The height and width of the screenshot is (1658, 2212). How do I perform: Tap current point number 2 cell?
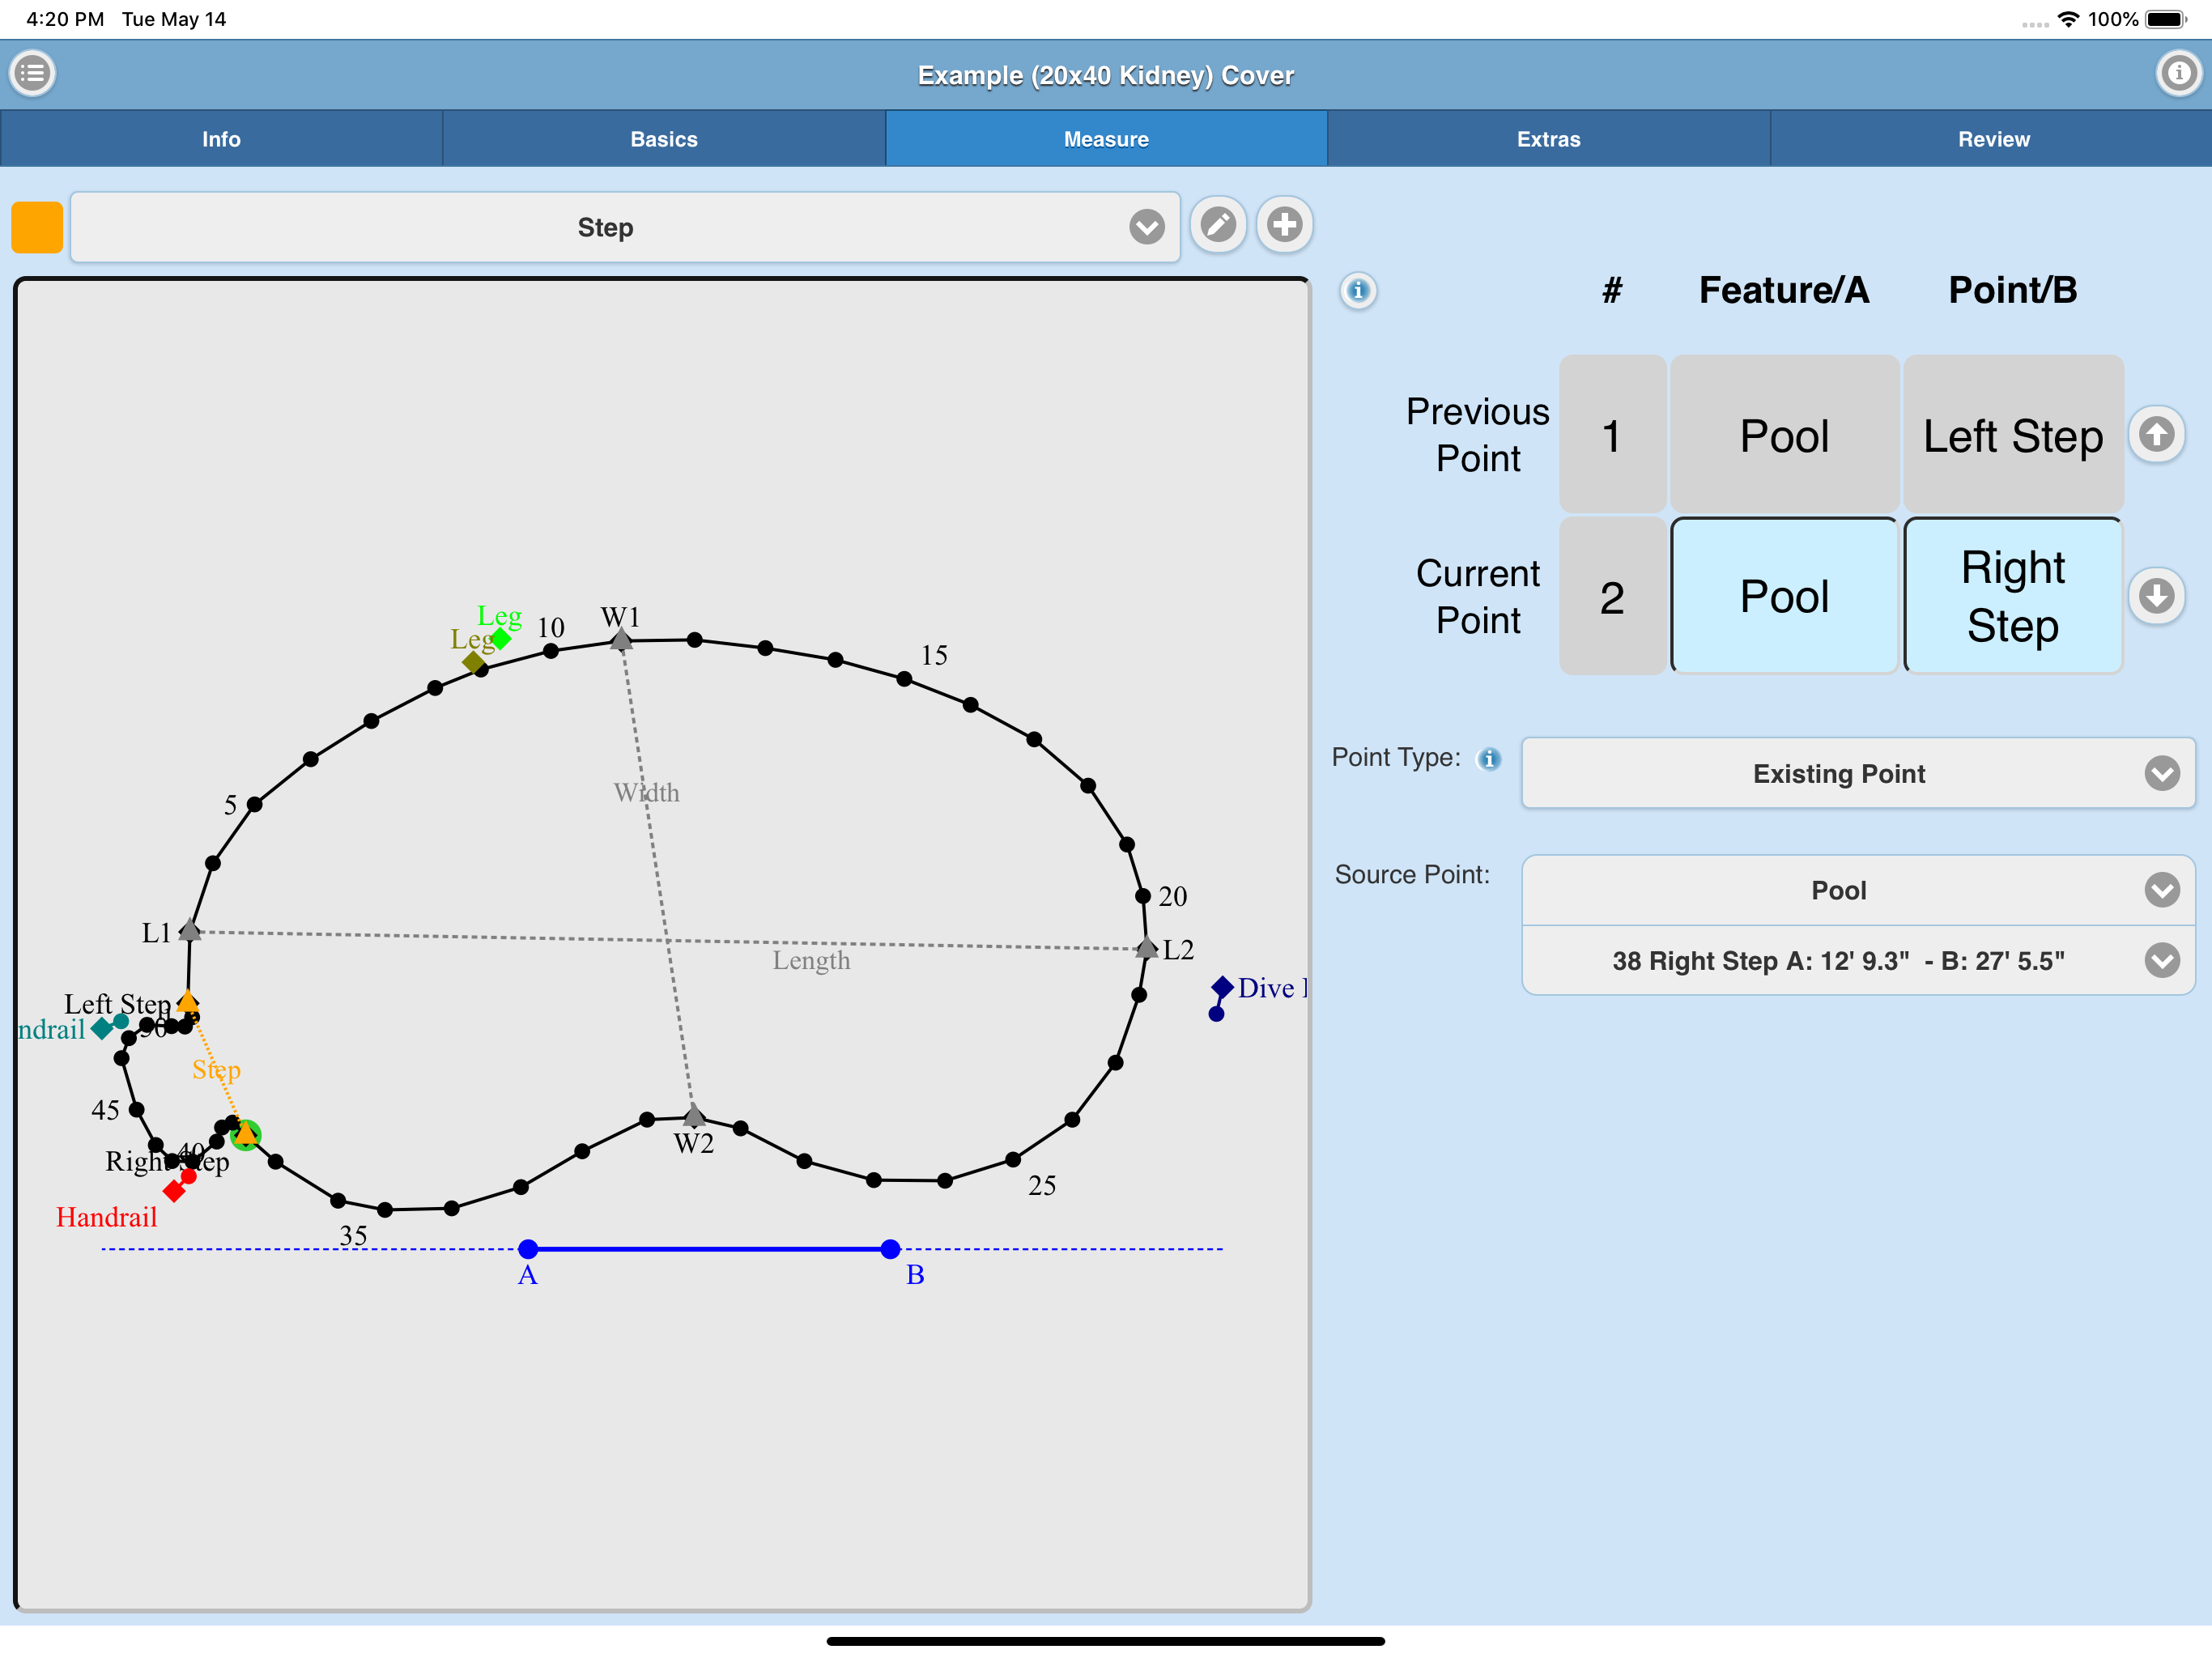click(1612, 596)
